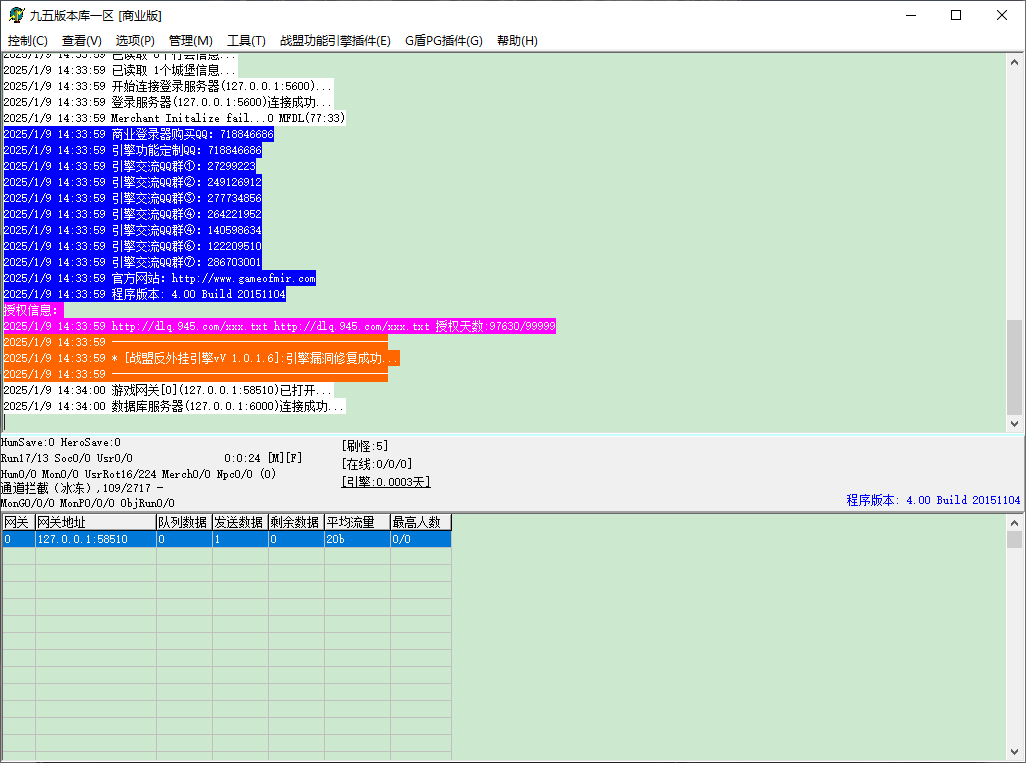Click log line 商业登录器购买QQ: 718846686

138,134
